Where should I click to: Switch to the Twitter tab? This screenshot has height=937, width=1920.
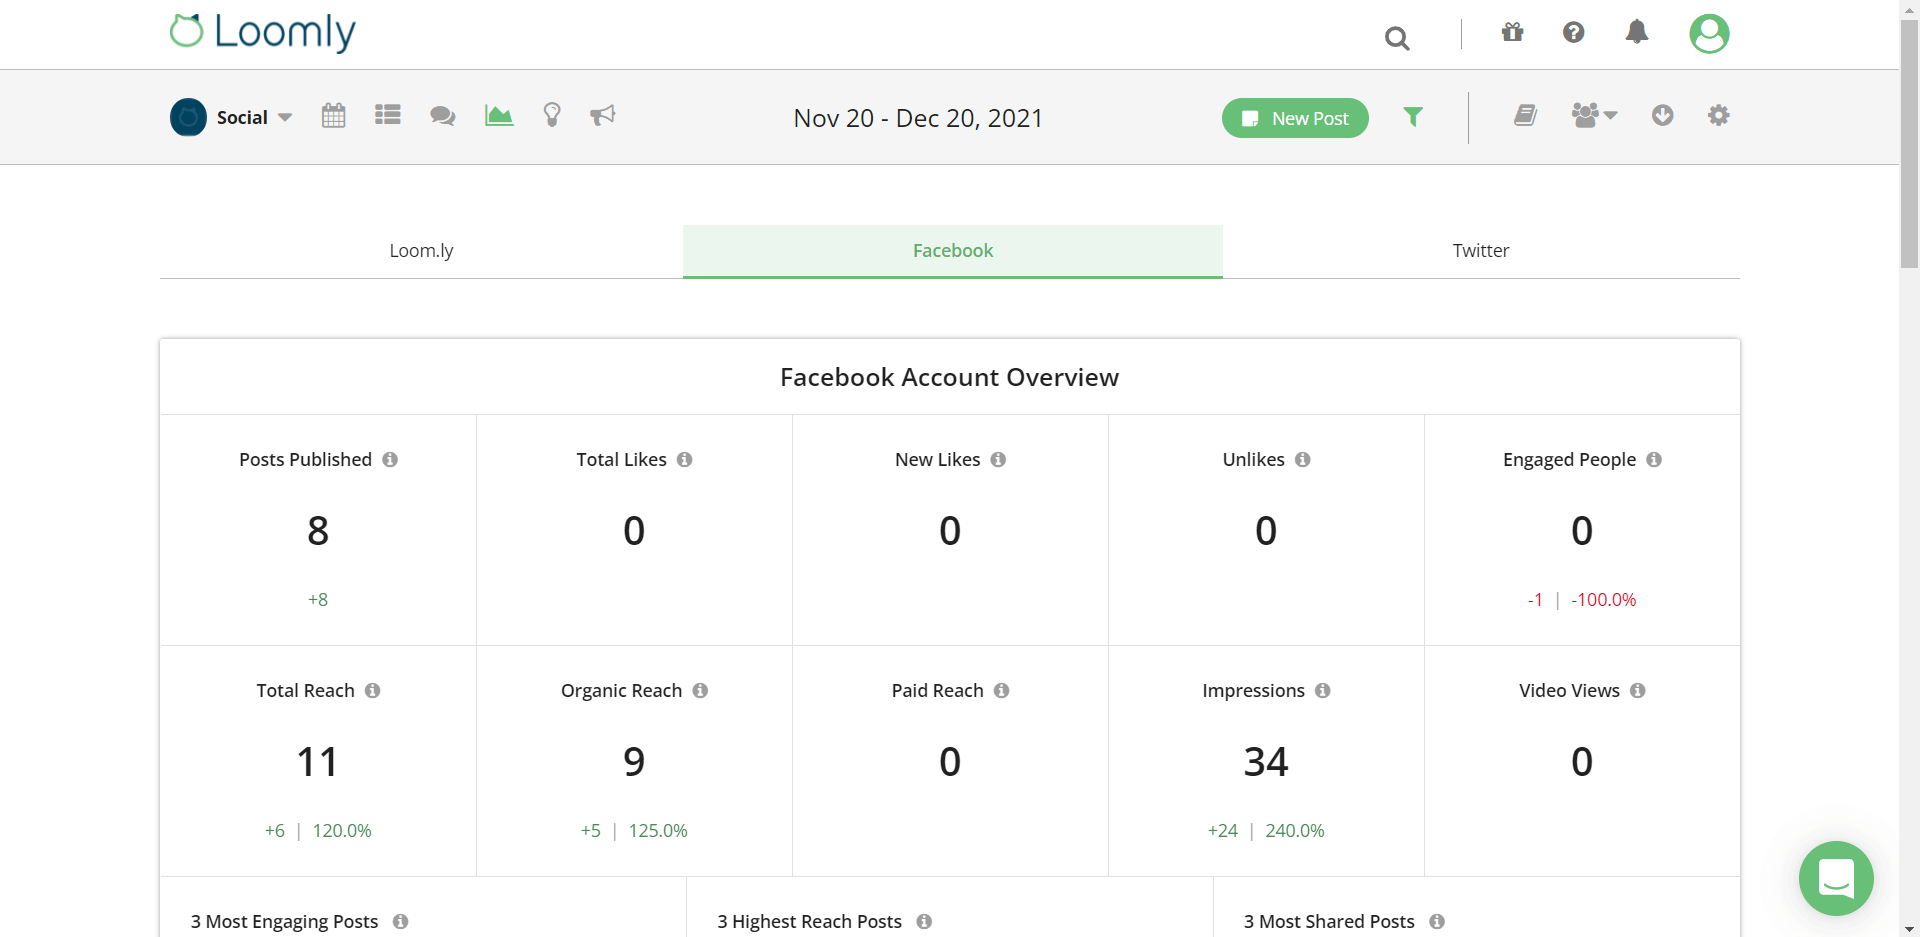(1481, 251)
